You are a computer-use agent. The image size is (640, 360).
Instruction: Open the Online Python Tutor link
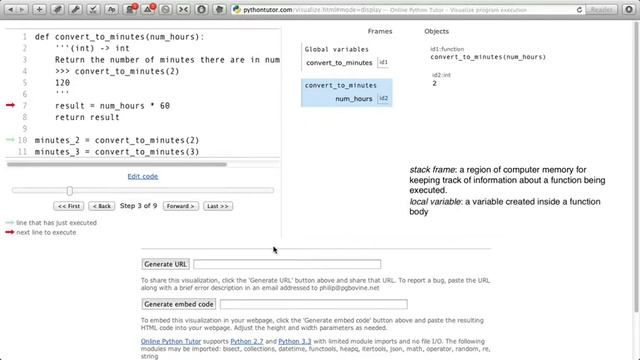(x=171, y=341)
